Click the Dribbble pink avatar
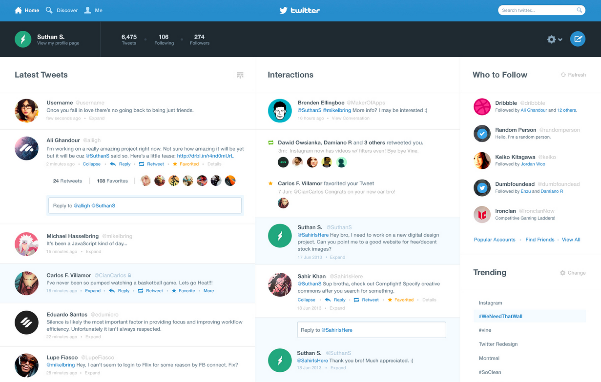Viewport: 601px width, 382px height. [x=482, y=107]
